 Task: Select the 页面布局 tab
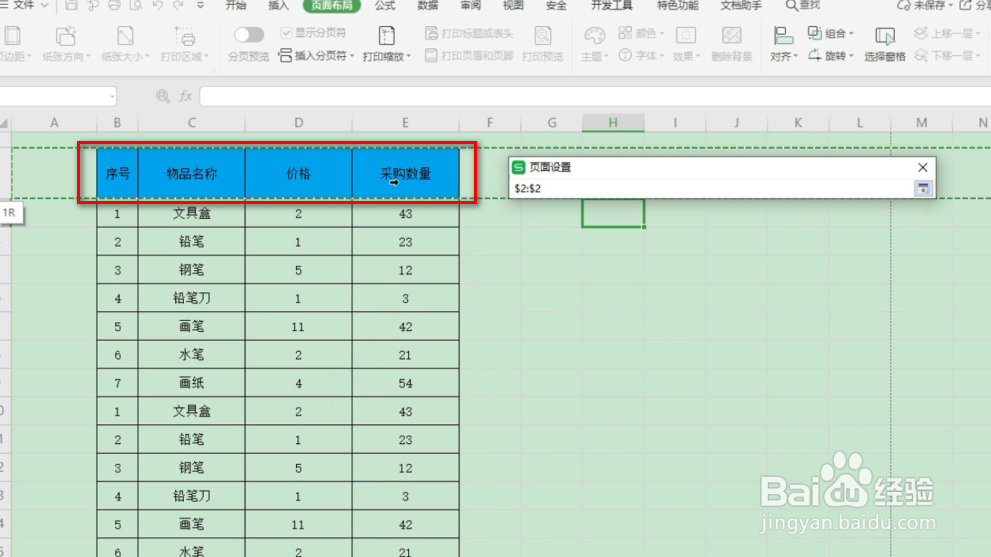[x=332, y=5]
